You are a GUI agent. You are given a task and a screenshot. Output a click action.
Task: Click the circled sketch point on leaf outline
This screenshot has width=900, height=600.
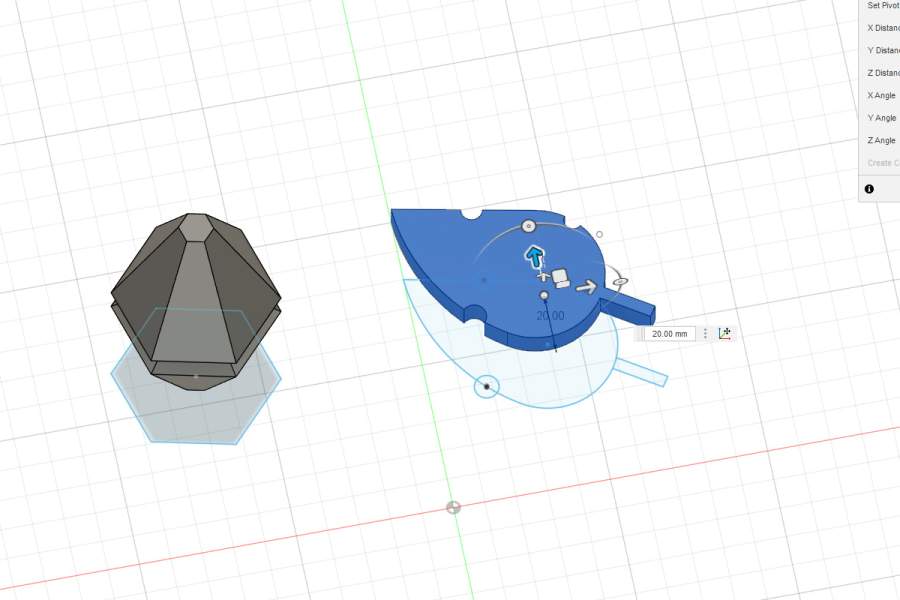[487, 387]
